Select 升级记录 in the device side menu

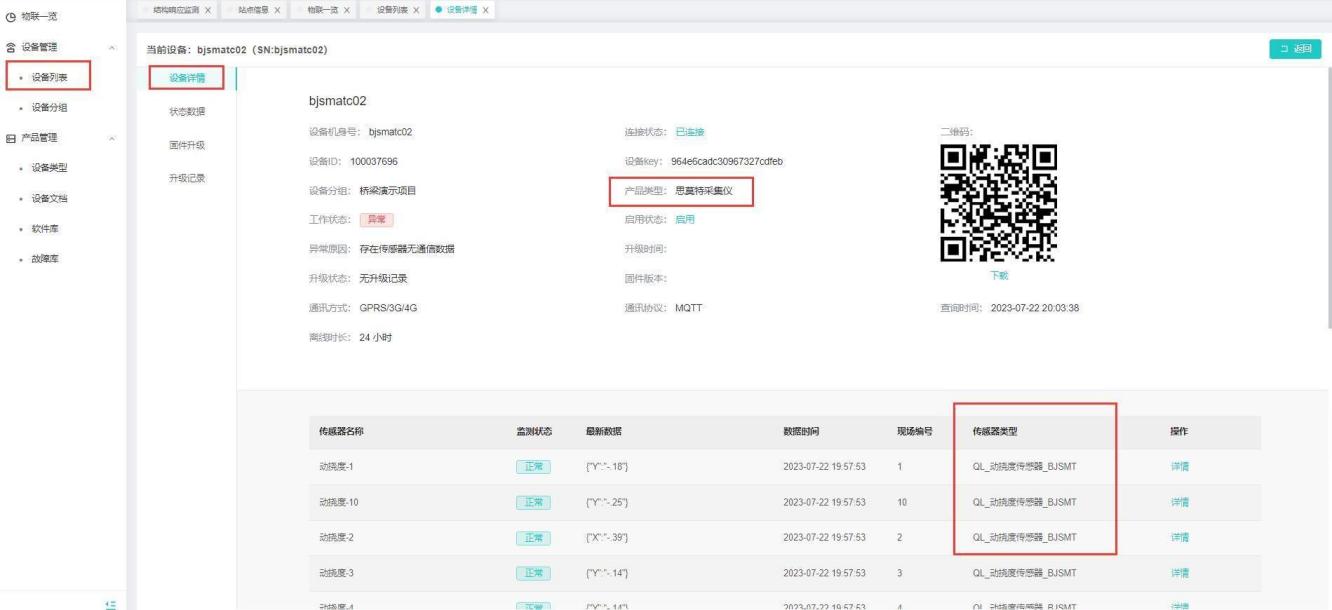(x=187, y=178)
